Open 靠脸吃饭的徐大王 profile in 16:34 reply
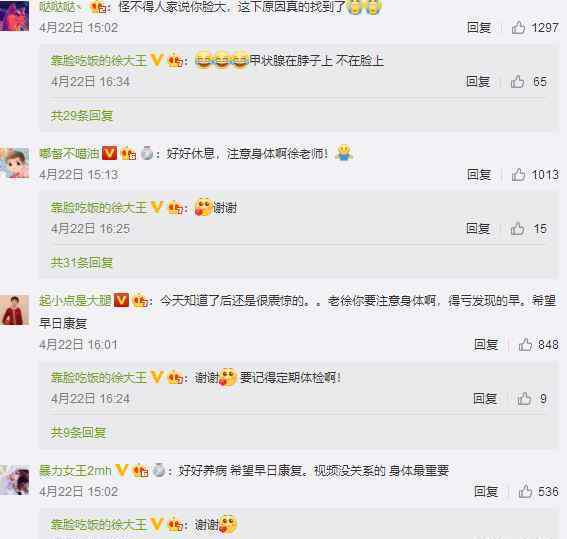567x539 pixels. tap(99, 60)
